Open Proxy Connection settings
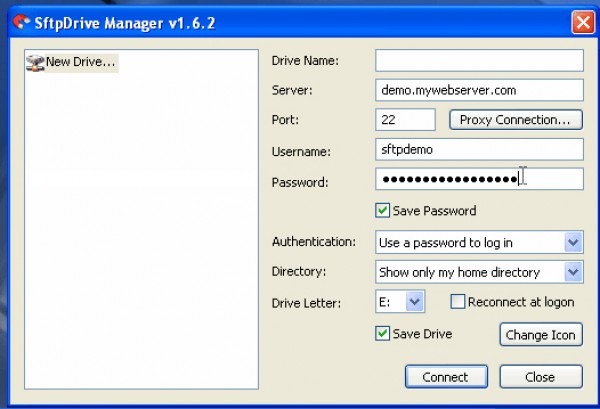The width and height of the screenshot is (600, 409). pyautogui.click(x=515, y=120)
